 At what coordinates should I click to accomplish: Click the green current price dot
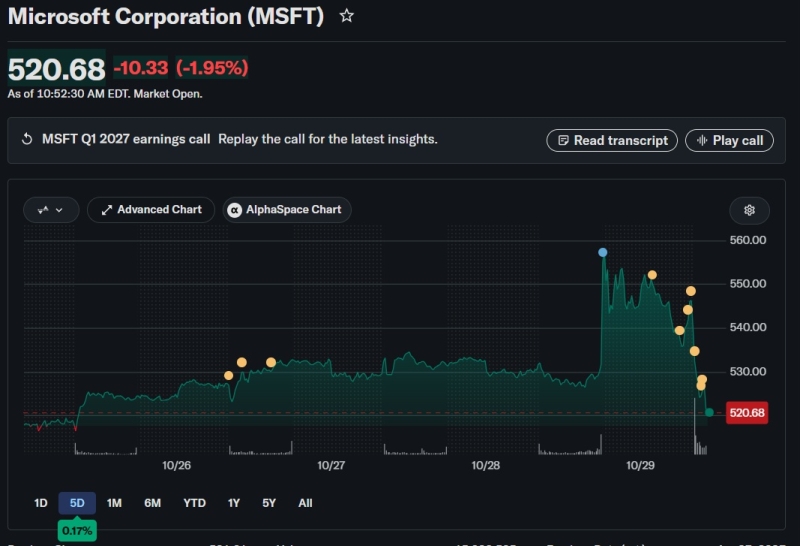click(709, 412)
